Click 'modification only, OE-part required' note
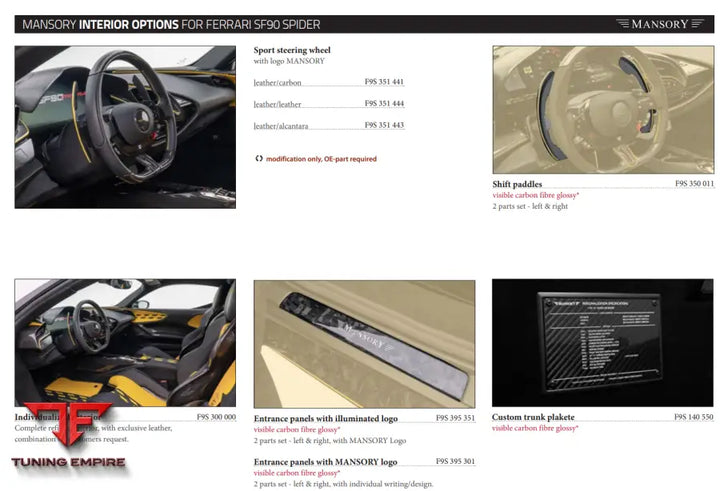This screenshot has width=720, height=491. (321, 159)
